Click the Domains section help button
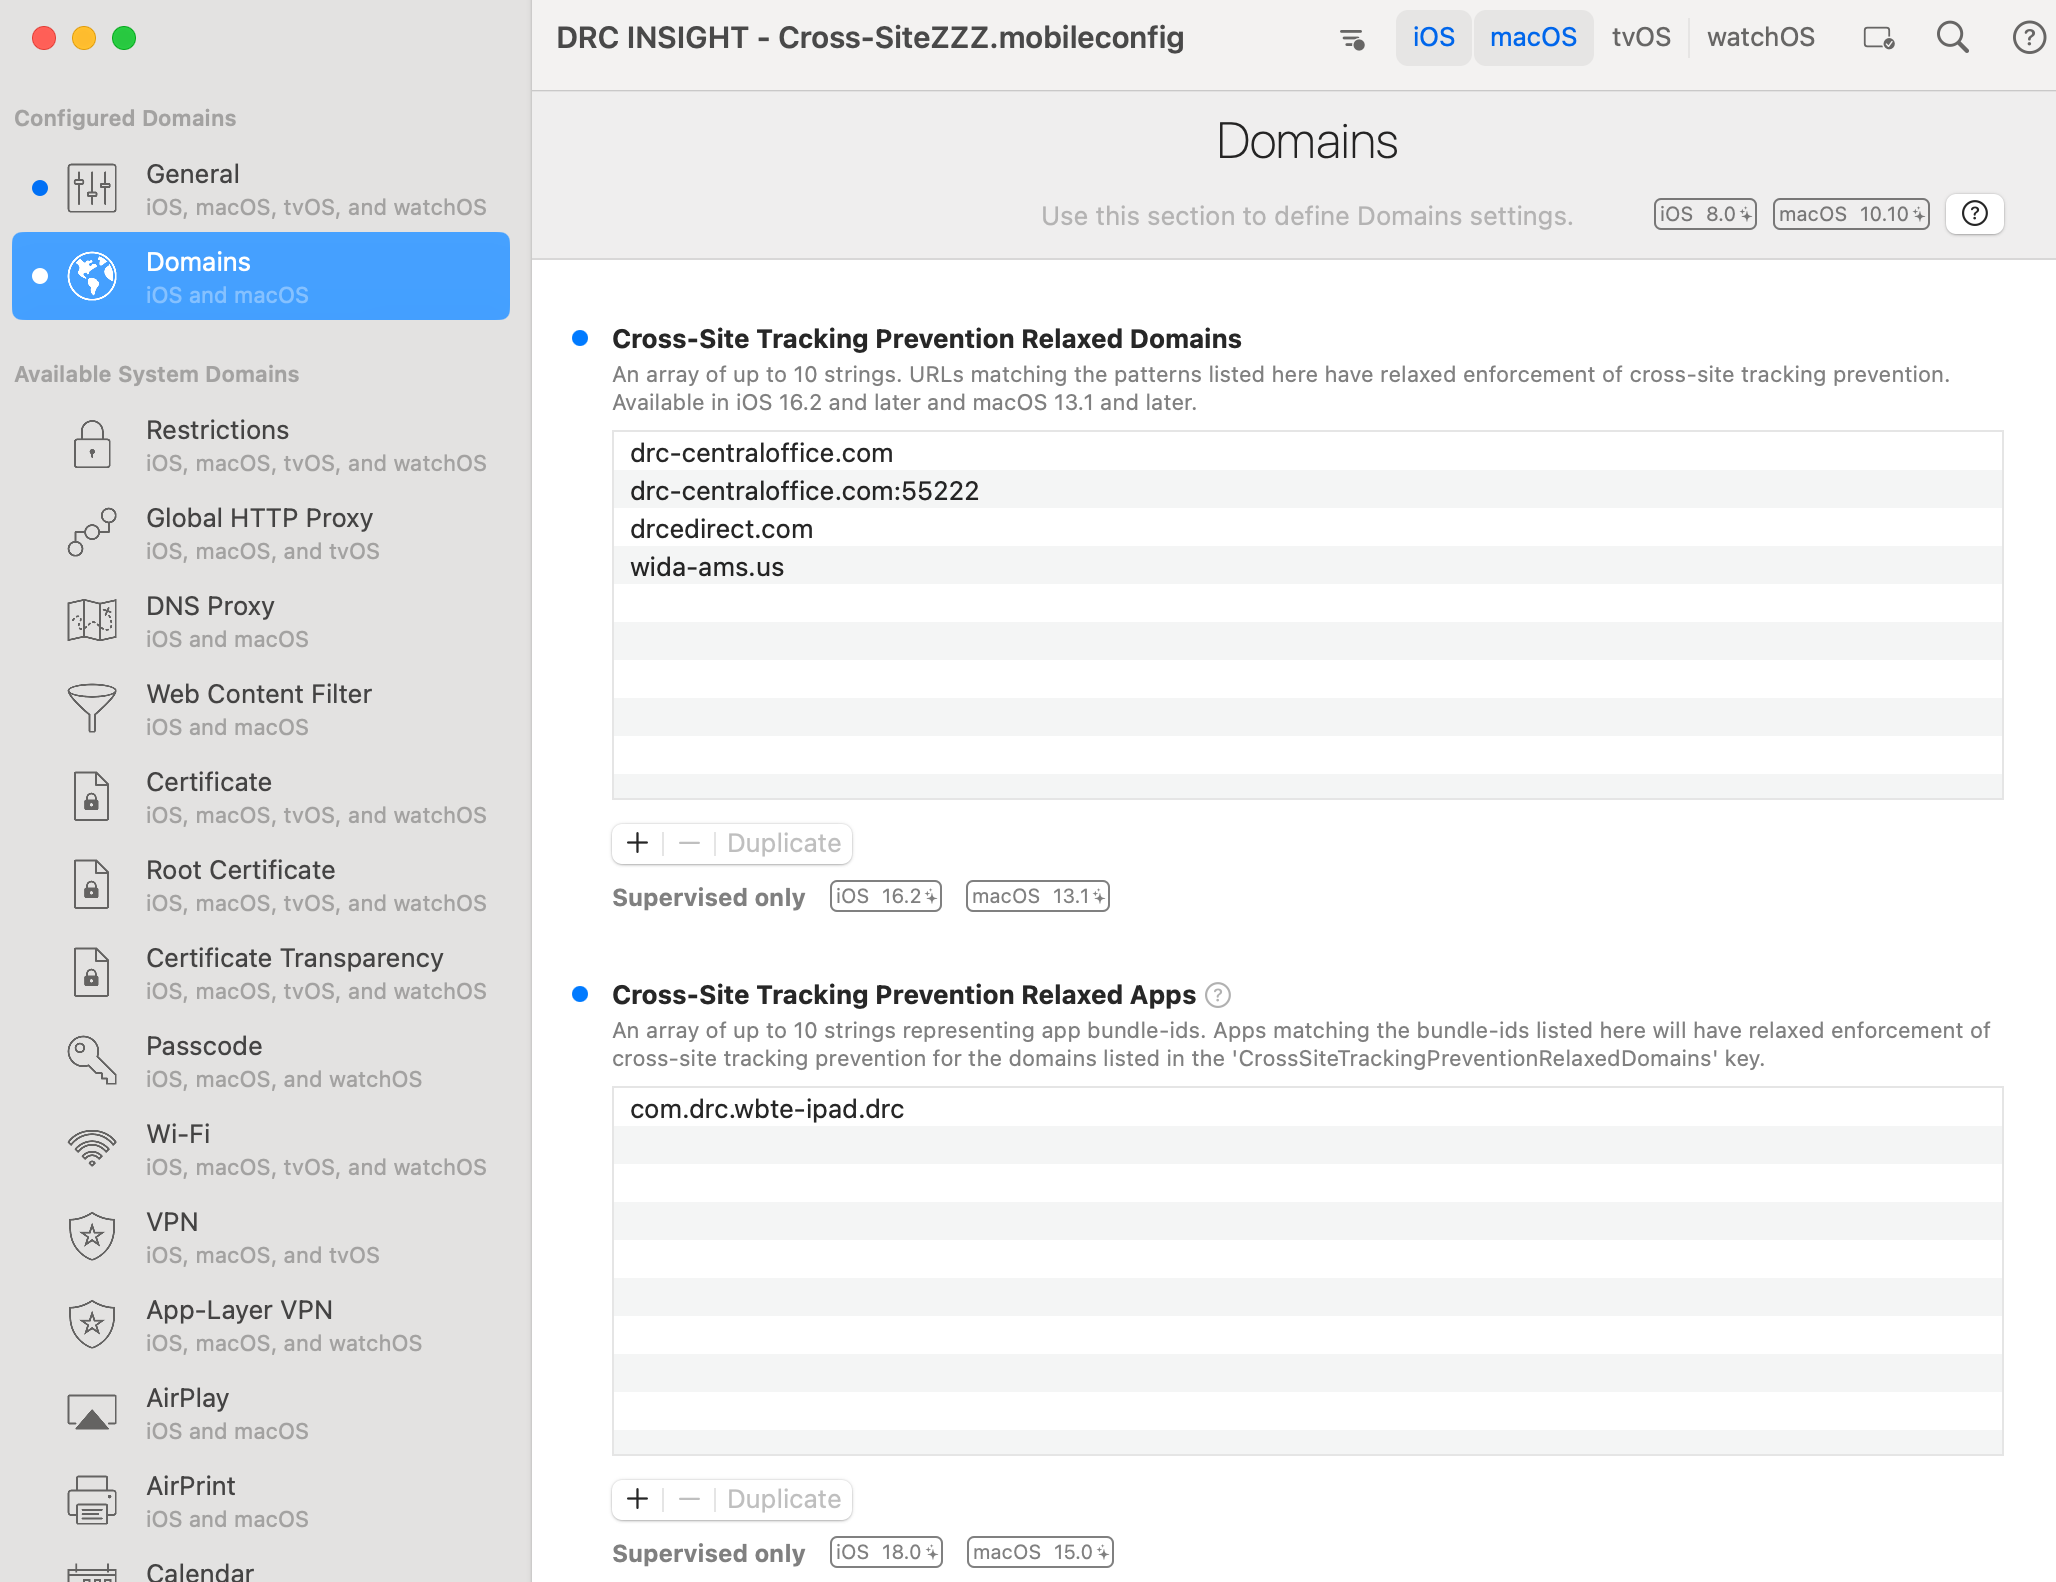The height and width of the screenshot is (1582, 2056). [x=1975, y=214]
